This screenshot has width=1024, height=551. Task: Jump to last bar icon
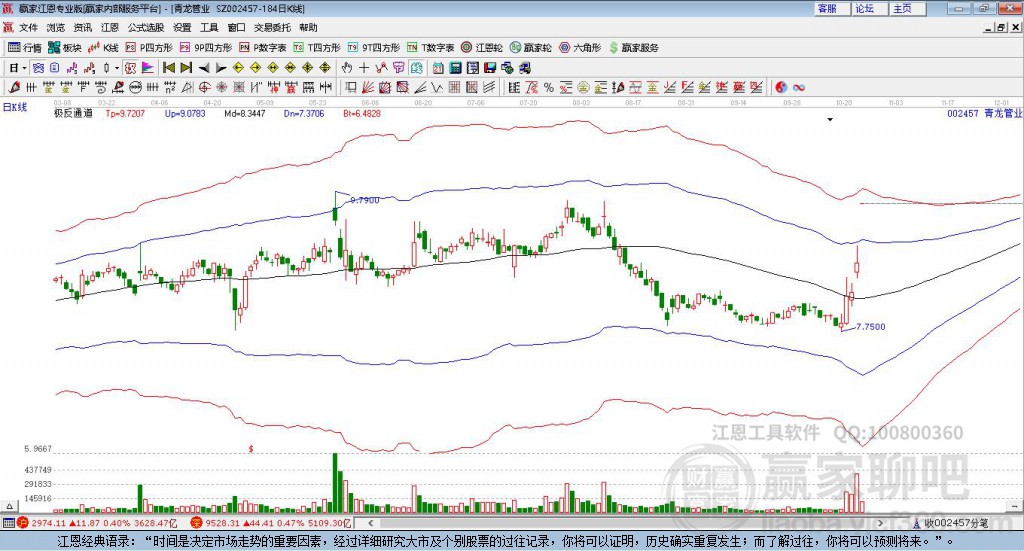click(x=186, y=67)
